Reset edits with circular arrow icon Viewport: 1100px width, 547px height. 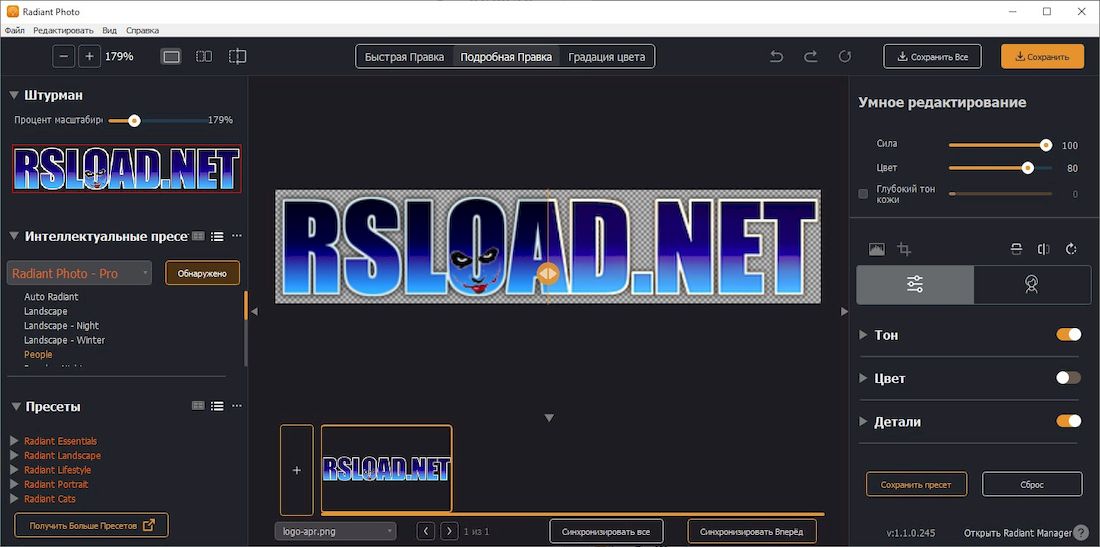point(845,57)
